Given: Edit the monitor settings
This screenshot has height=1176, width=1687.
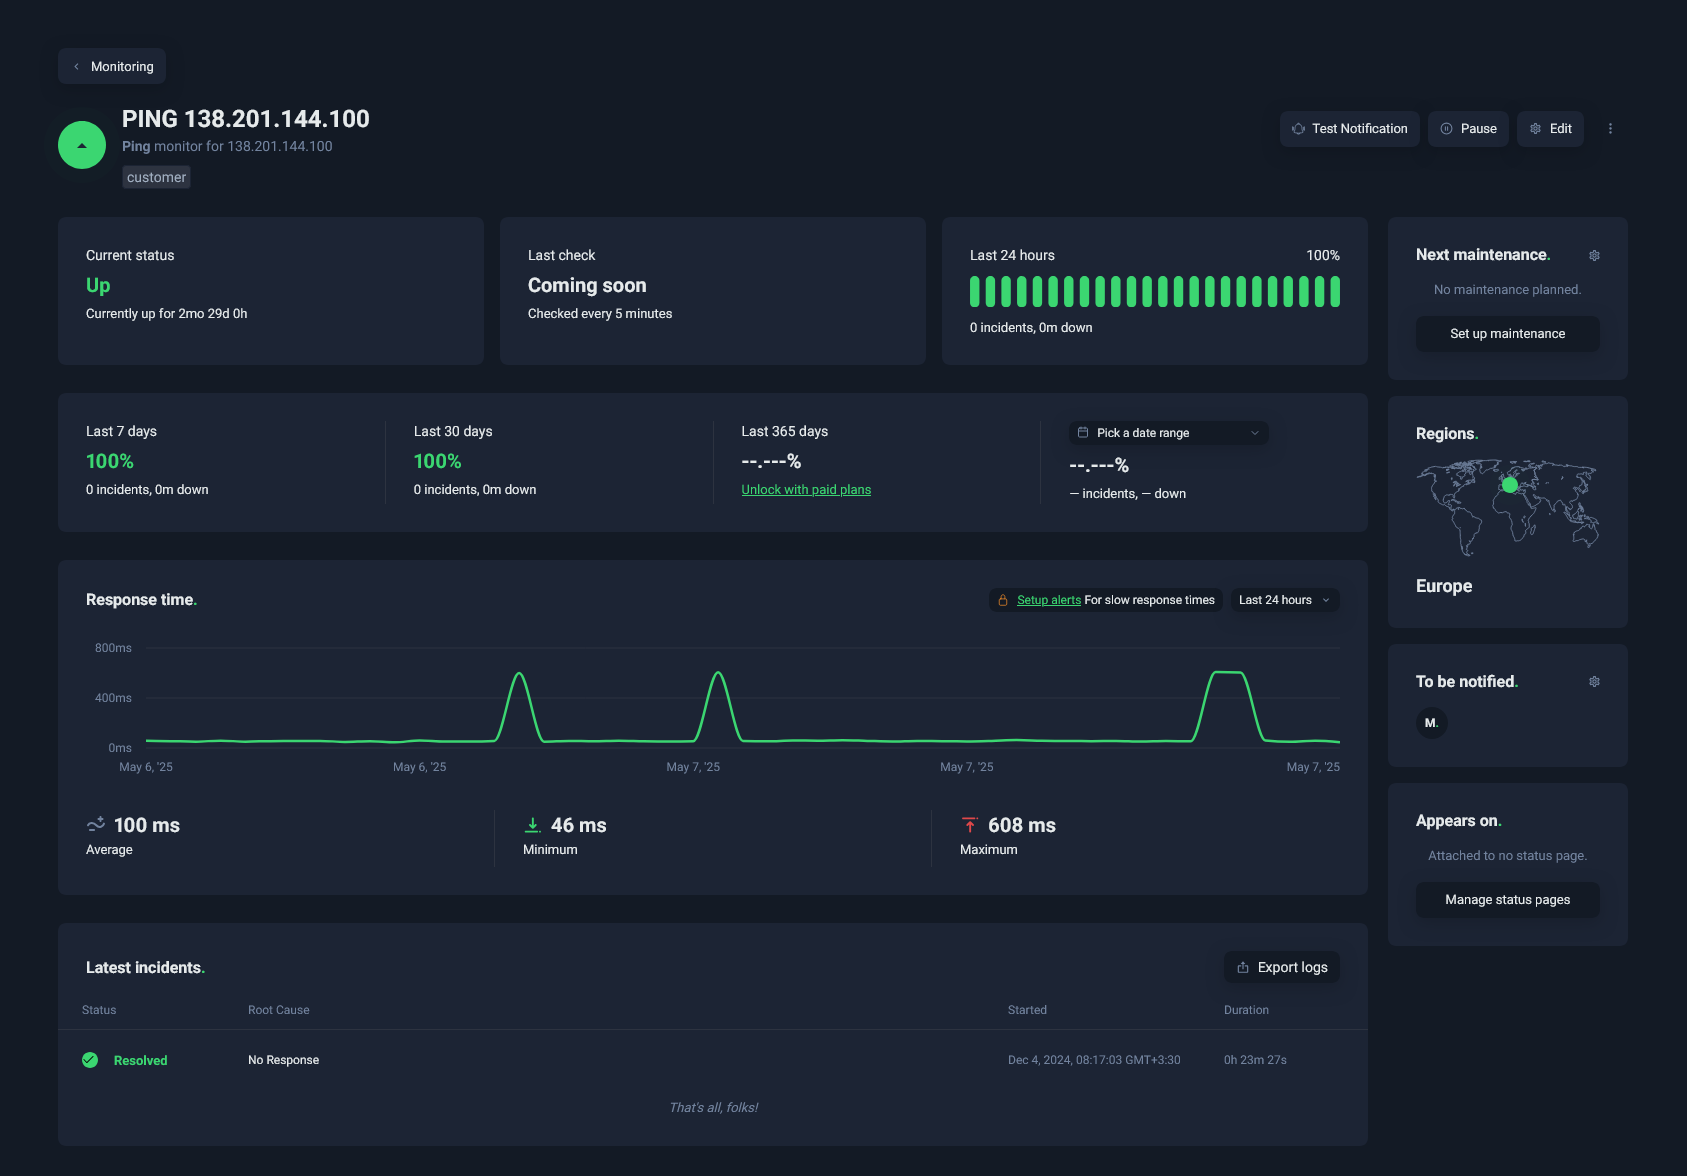Looking at the screenshot, I should [x=1550, y=129].
